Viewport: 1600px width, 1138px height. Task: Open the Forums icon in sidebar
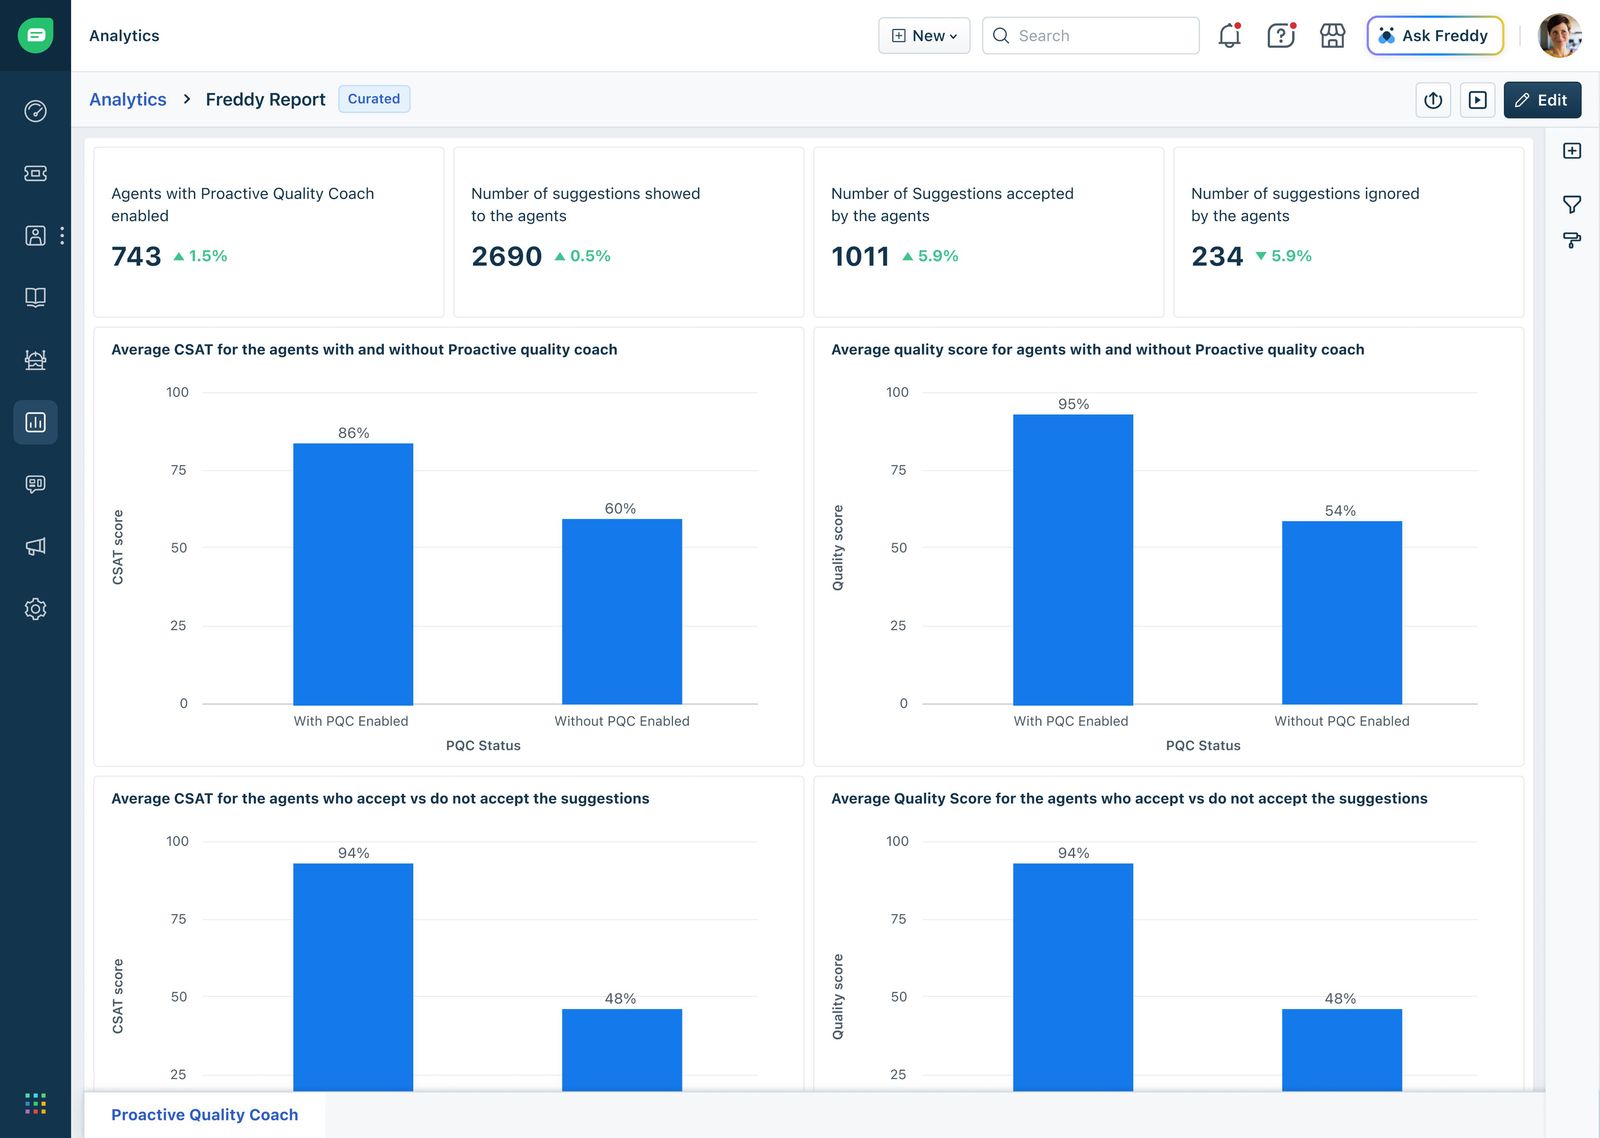35,360
